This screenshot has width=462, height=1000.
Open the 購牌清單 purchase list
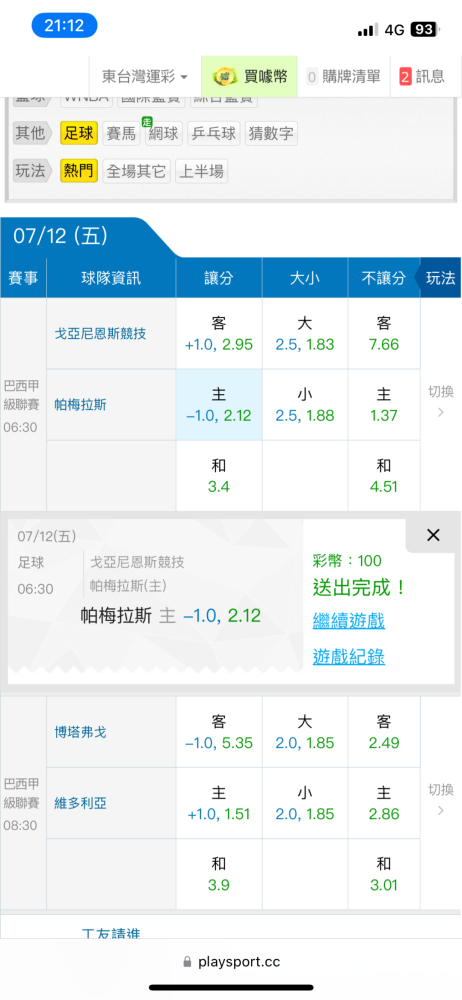(344, 77)
